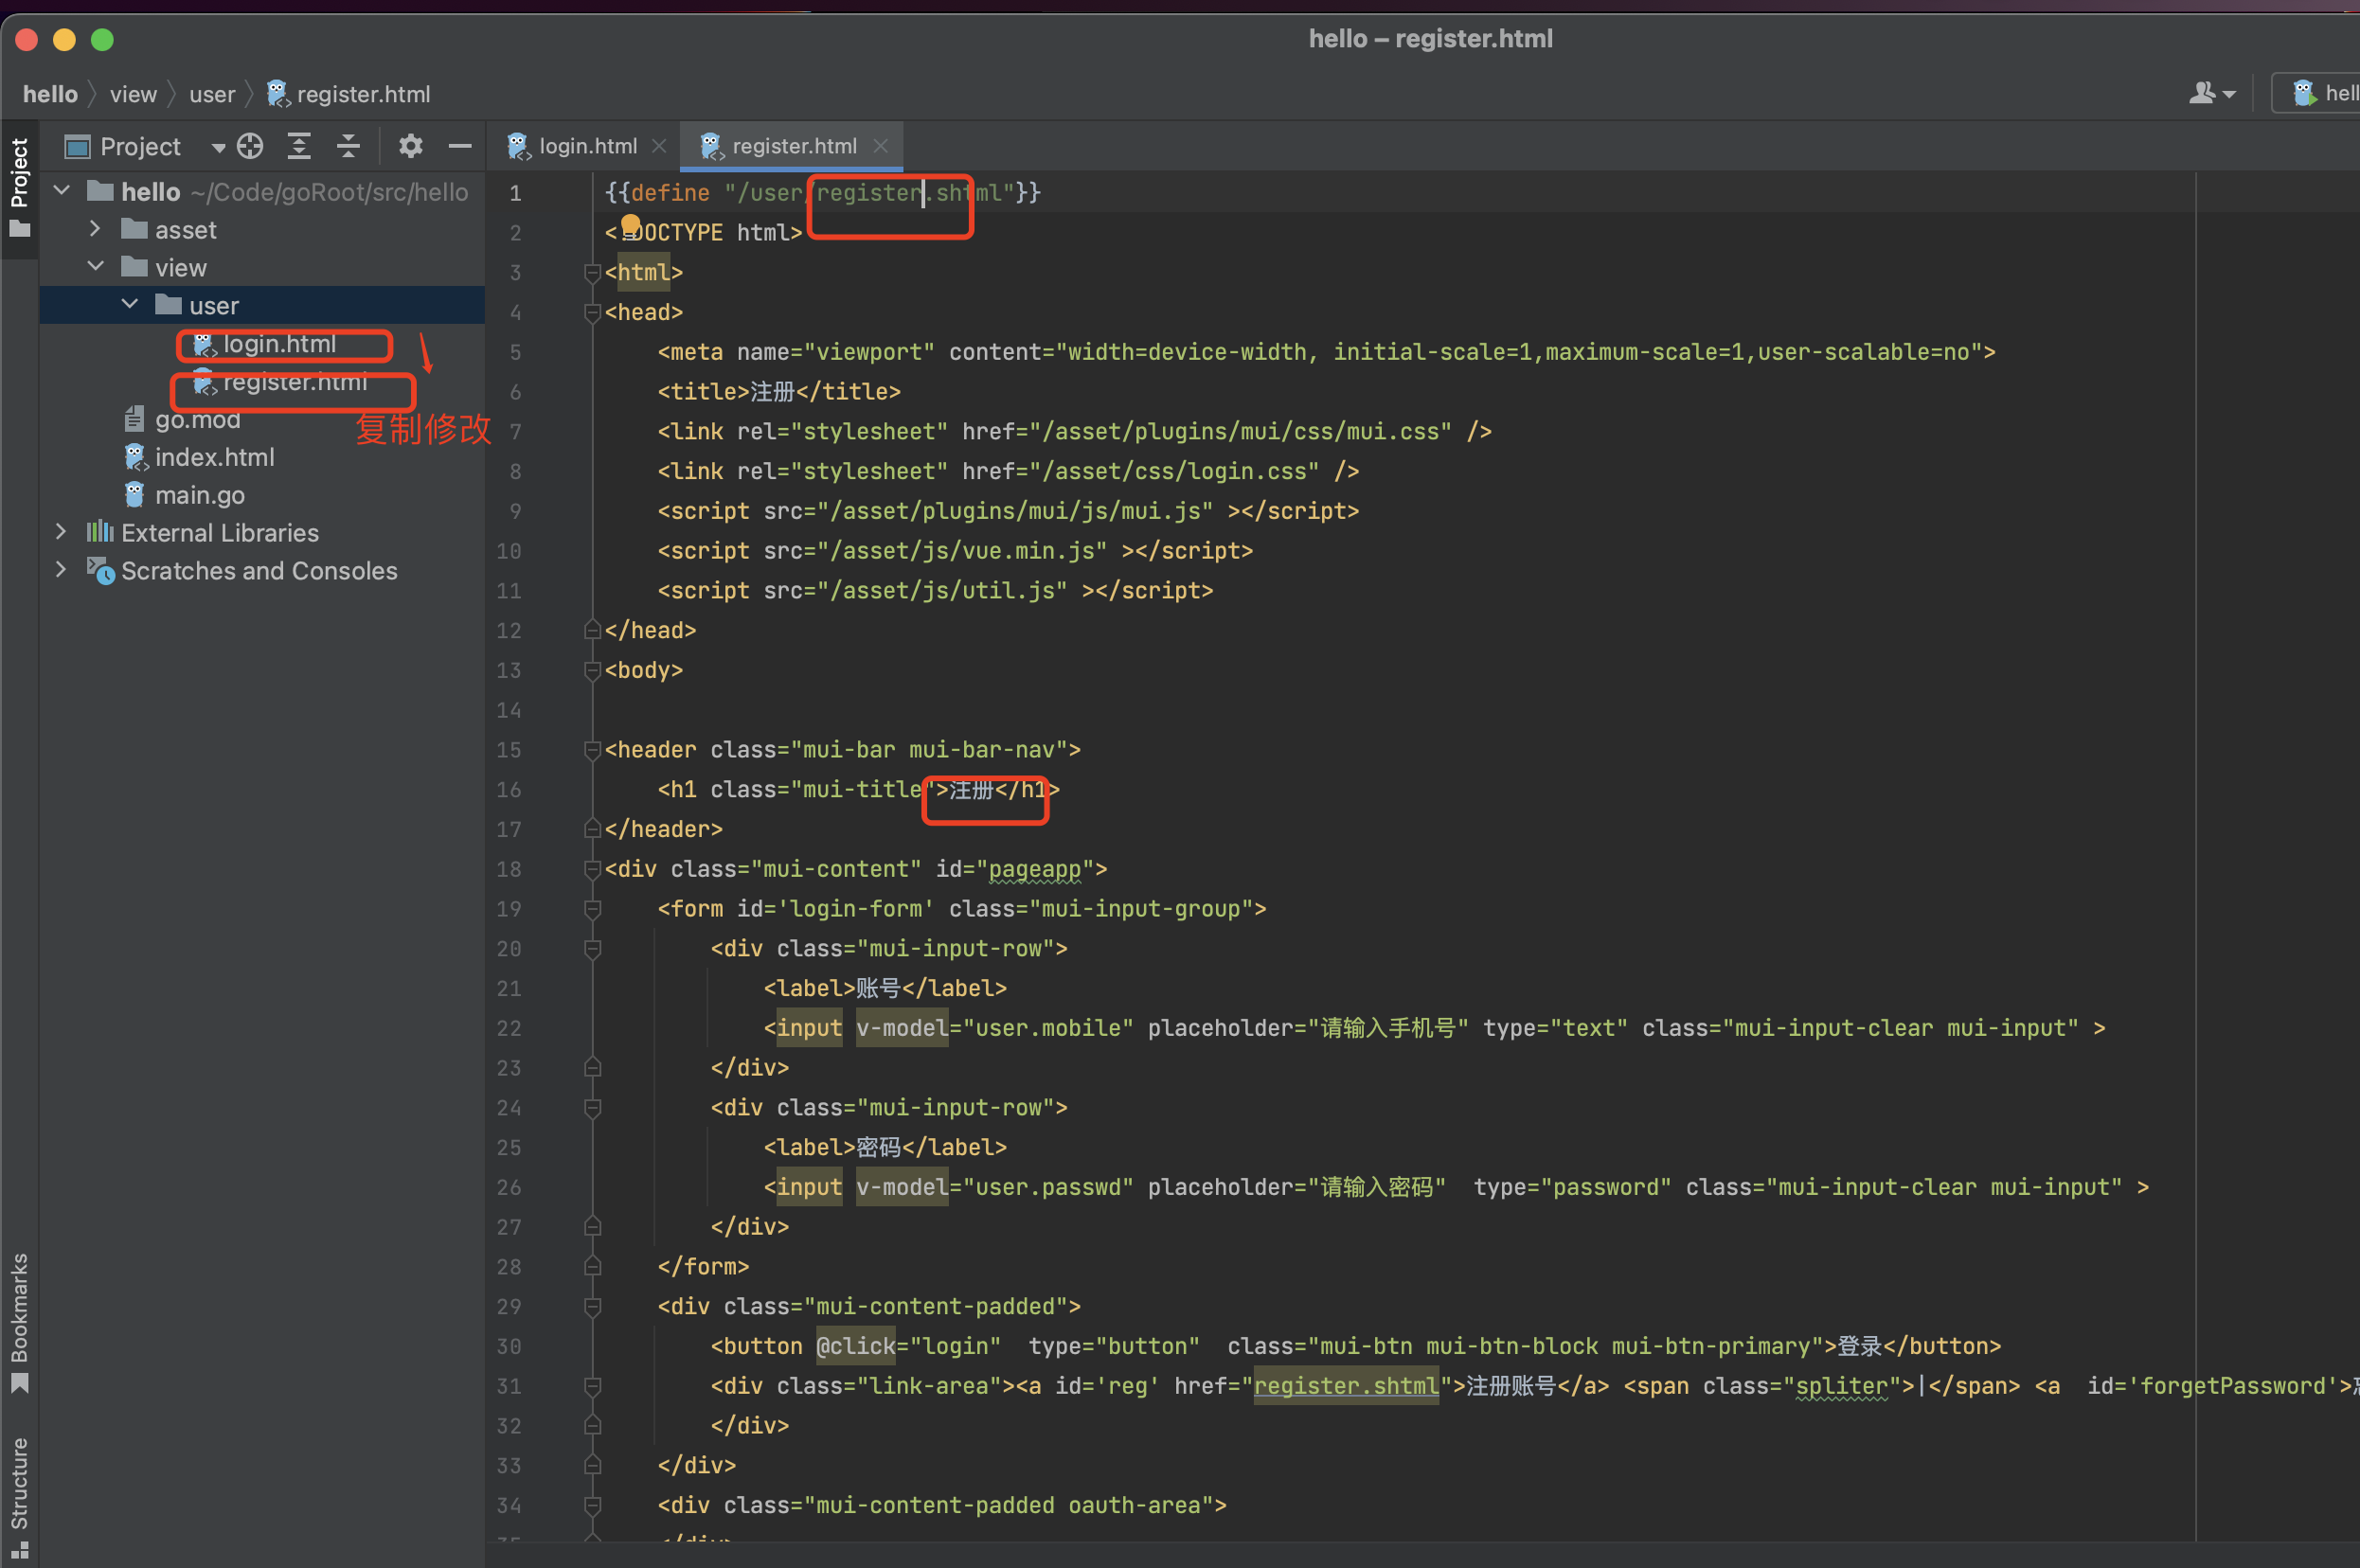Open index.html from the project tree
This screenshot has width=2360, height=1568.
[x=214, y=457]
